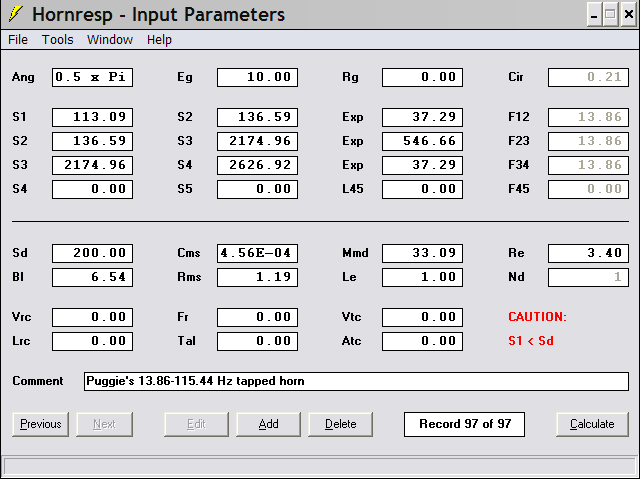Click the Mmd label
This screenshot has width=640, height=479.
point(355,253)
